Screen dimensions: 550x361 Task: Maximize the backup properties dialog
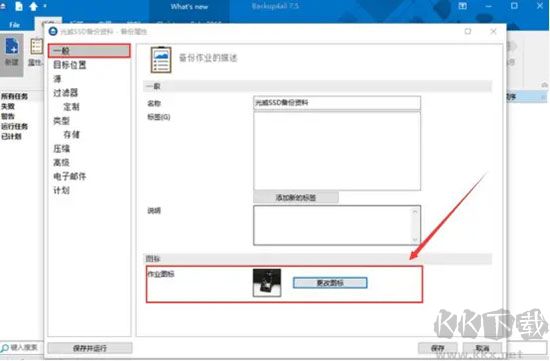click(x=468, y=31)
